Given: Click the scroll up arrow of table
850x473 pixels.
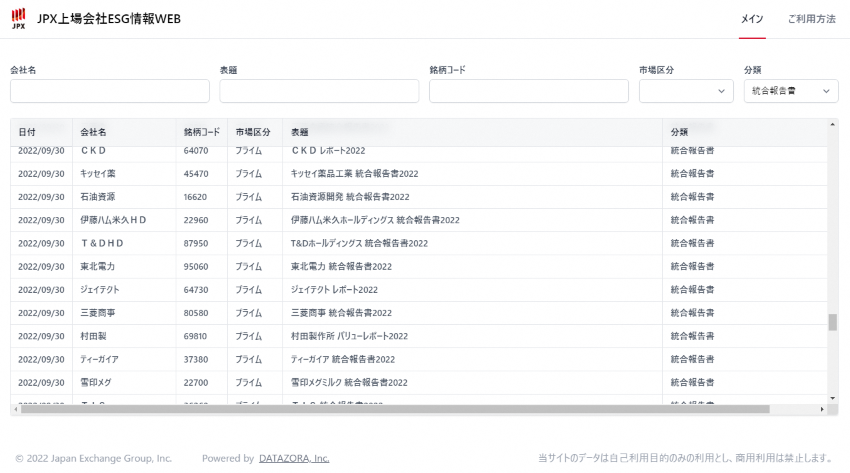Looking at the screenshot, I should click(x=833, y=124).
